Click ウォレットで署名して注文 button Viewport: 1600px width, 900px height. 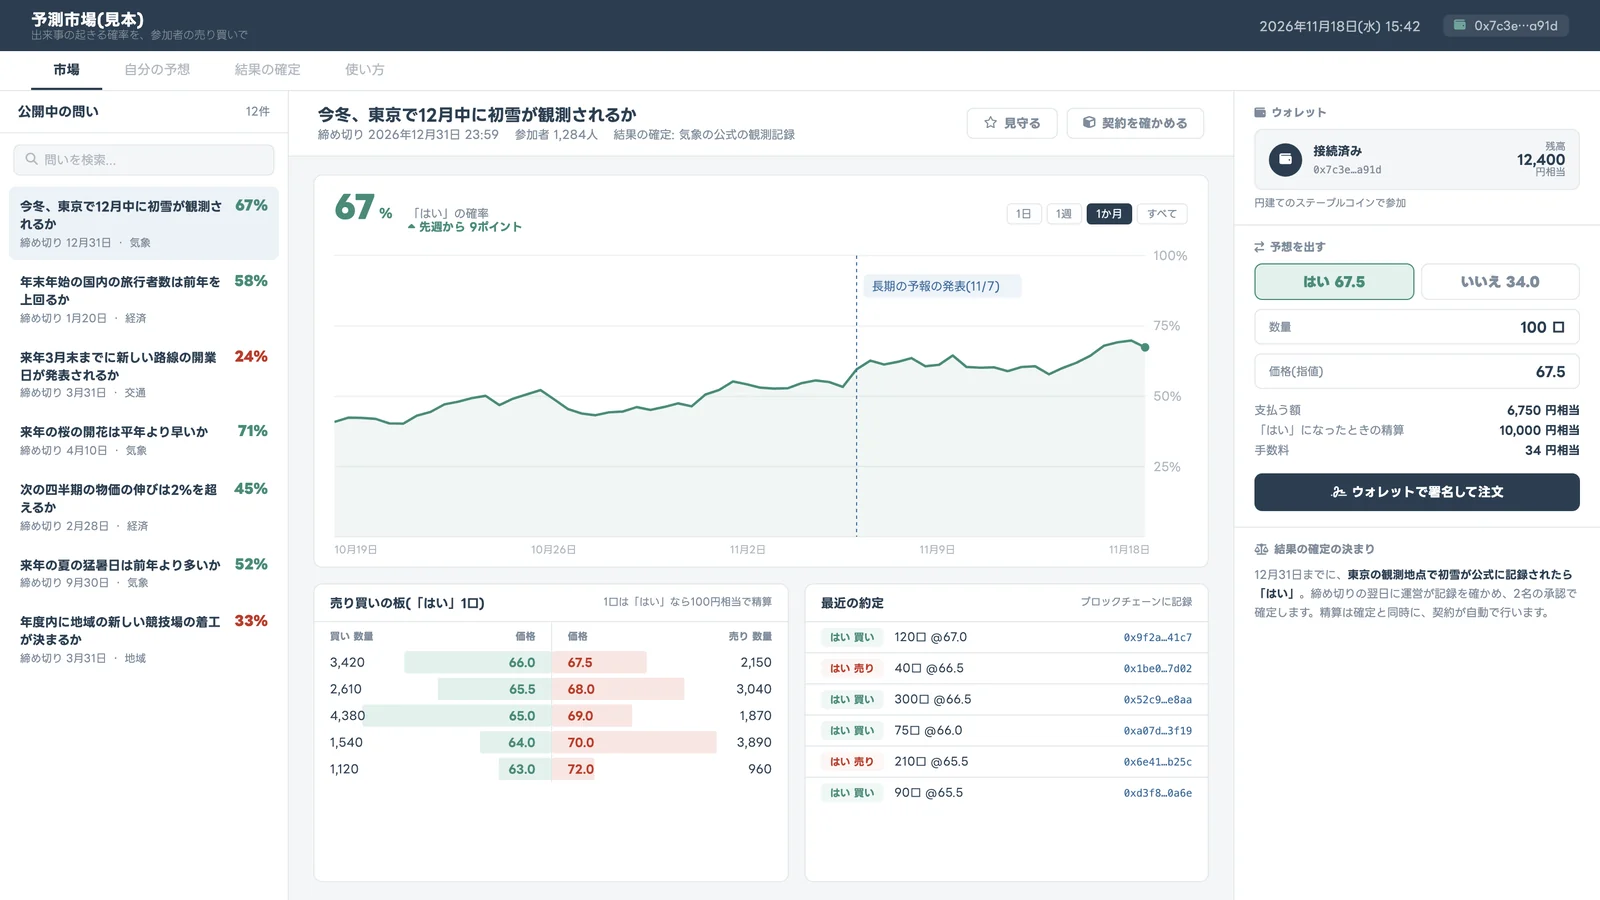1417,492
